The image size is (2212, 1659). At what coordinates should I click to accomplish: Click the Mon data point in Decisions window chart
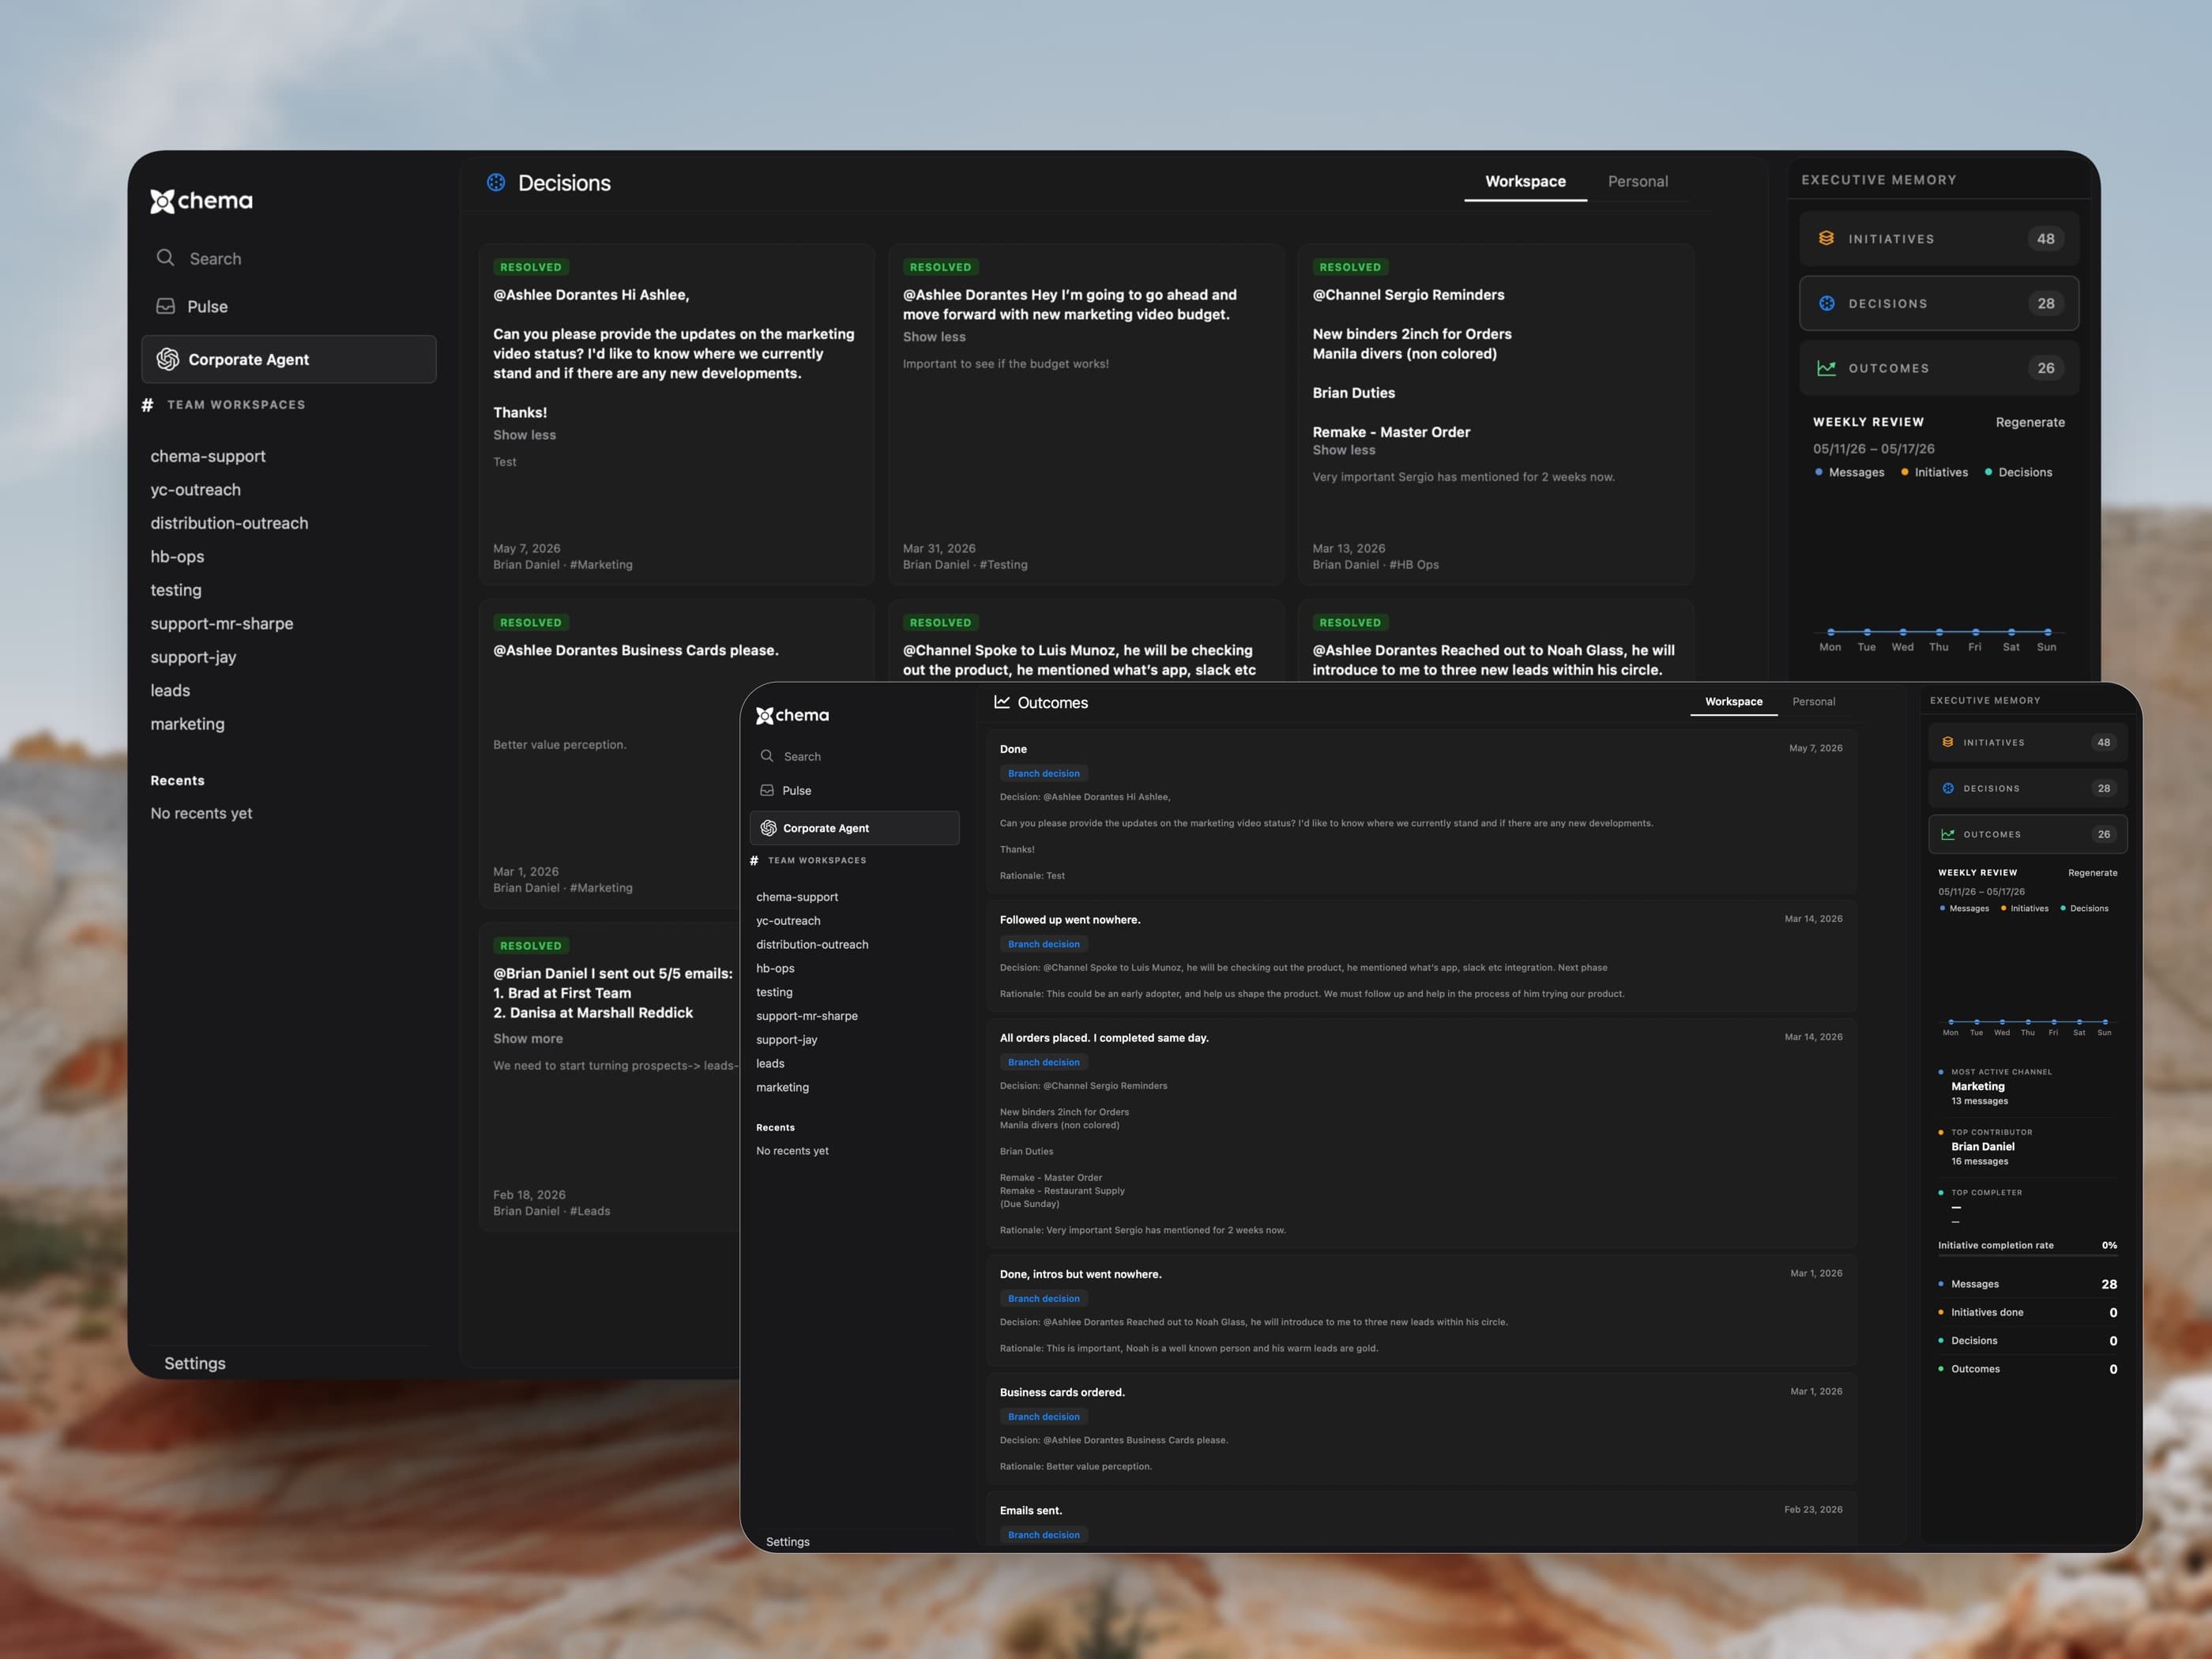pos(1831,632)
